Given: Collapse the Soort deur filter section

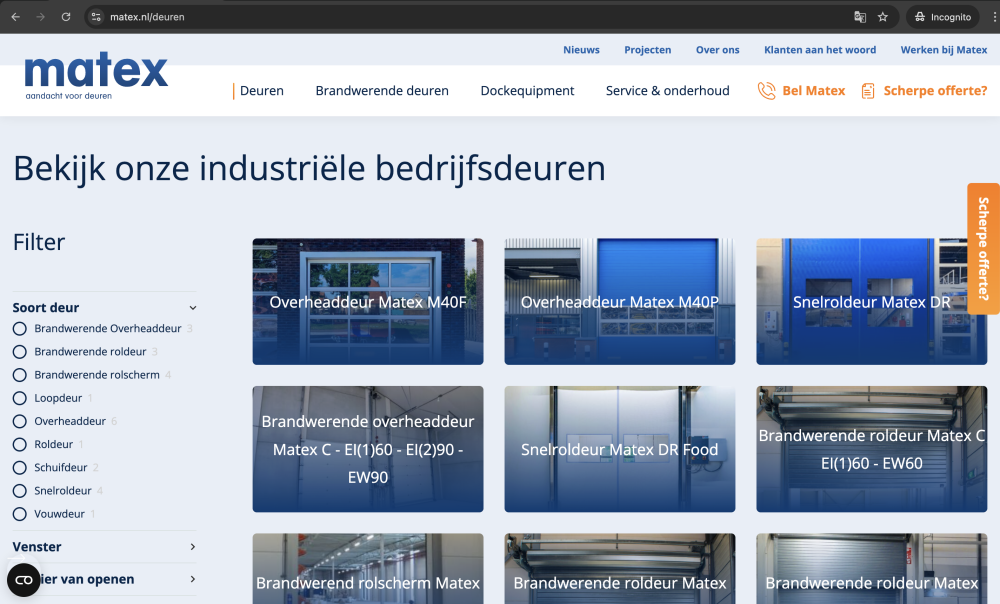Looking at the screenshot, I should [193, 308].
